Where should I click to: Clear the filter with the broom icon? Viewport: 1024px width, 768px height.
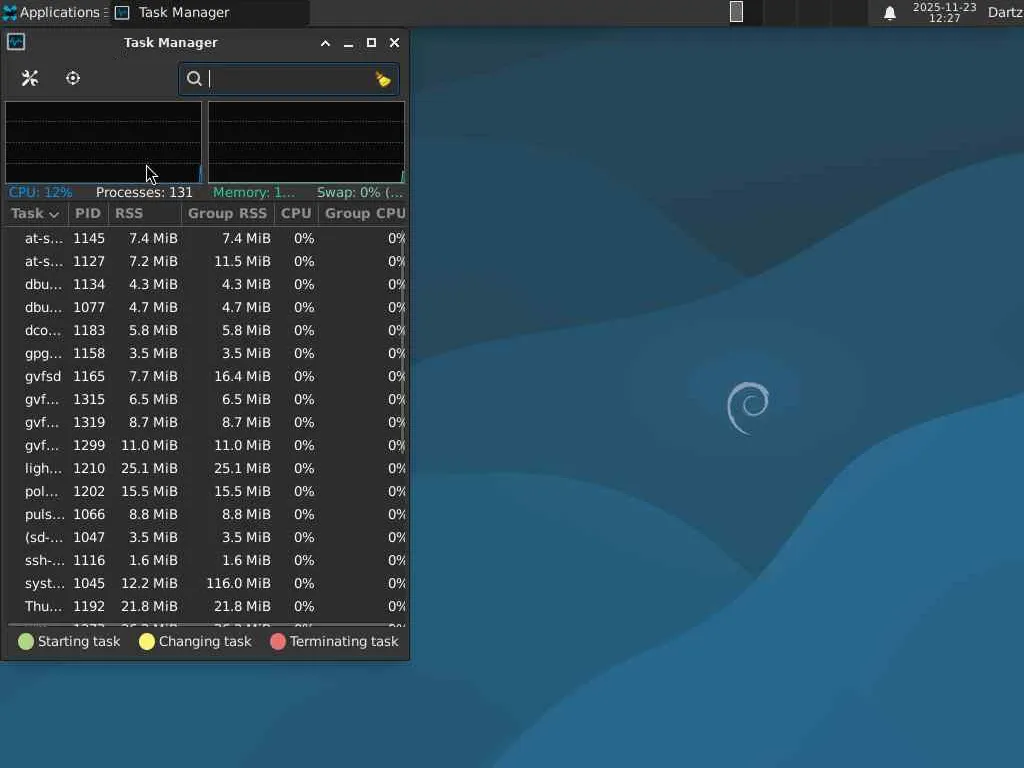click(383, 80)
